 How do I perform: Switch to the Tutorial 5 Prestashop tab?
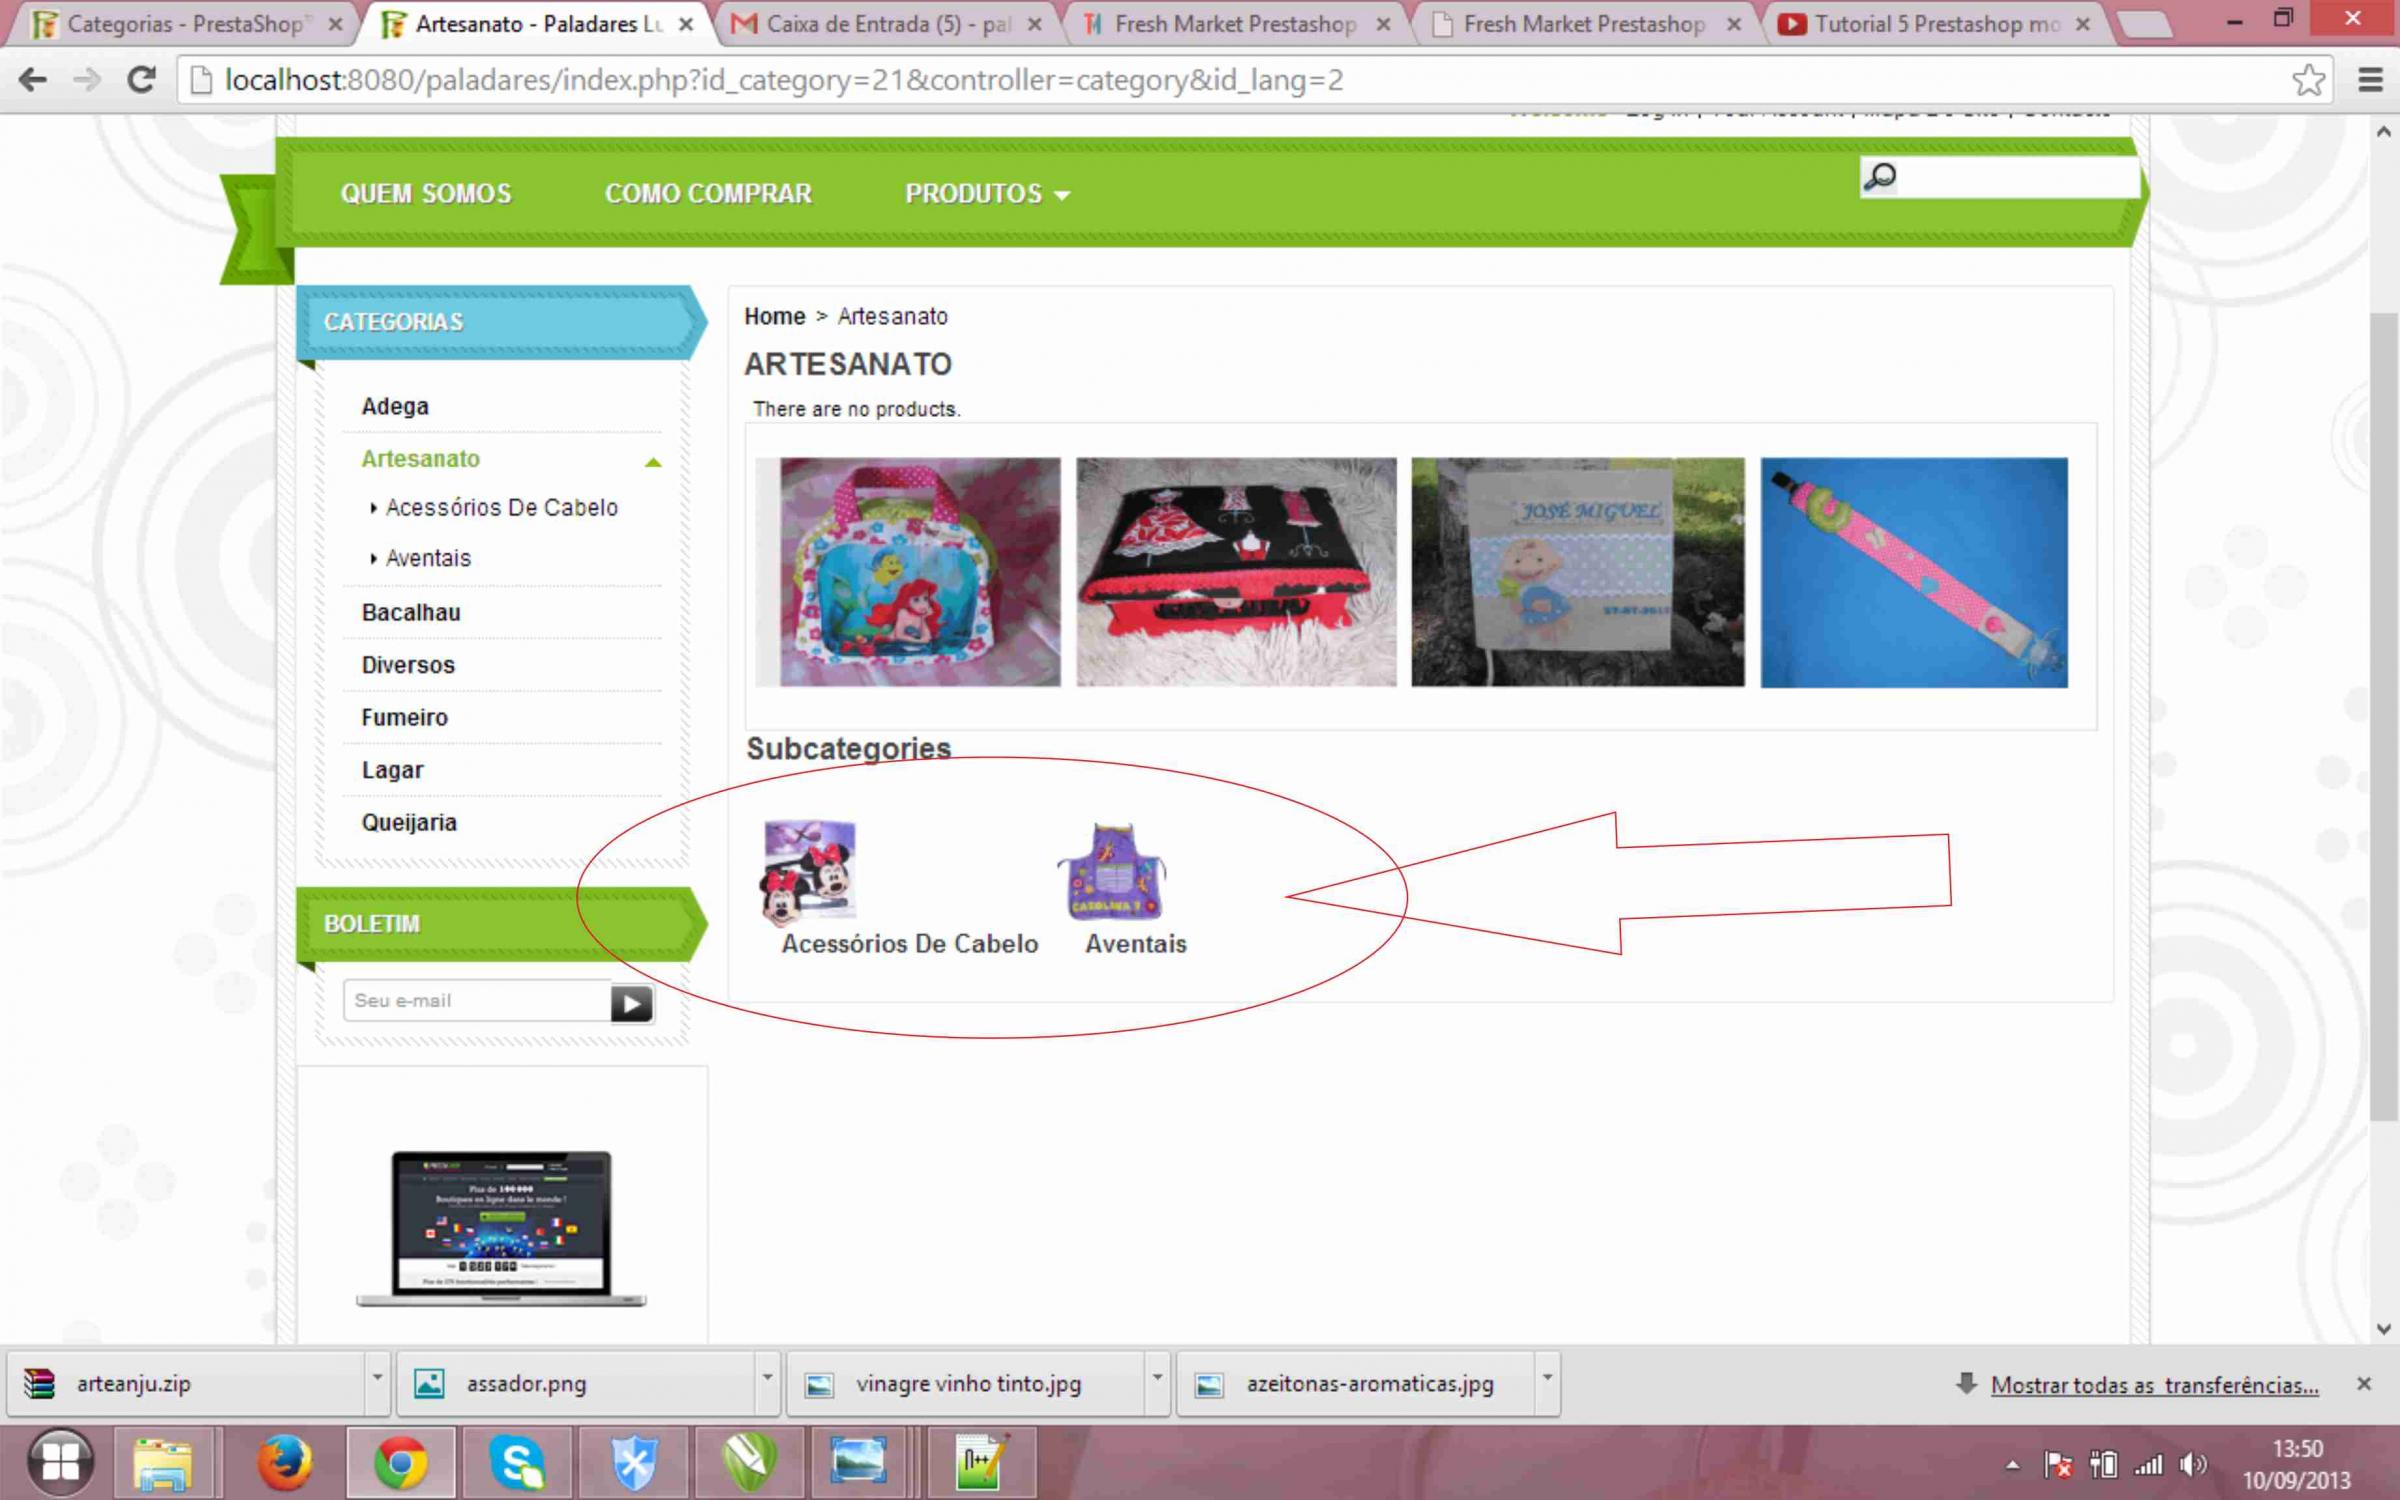coord(1935,24)
